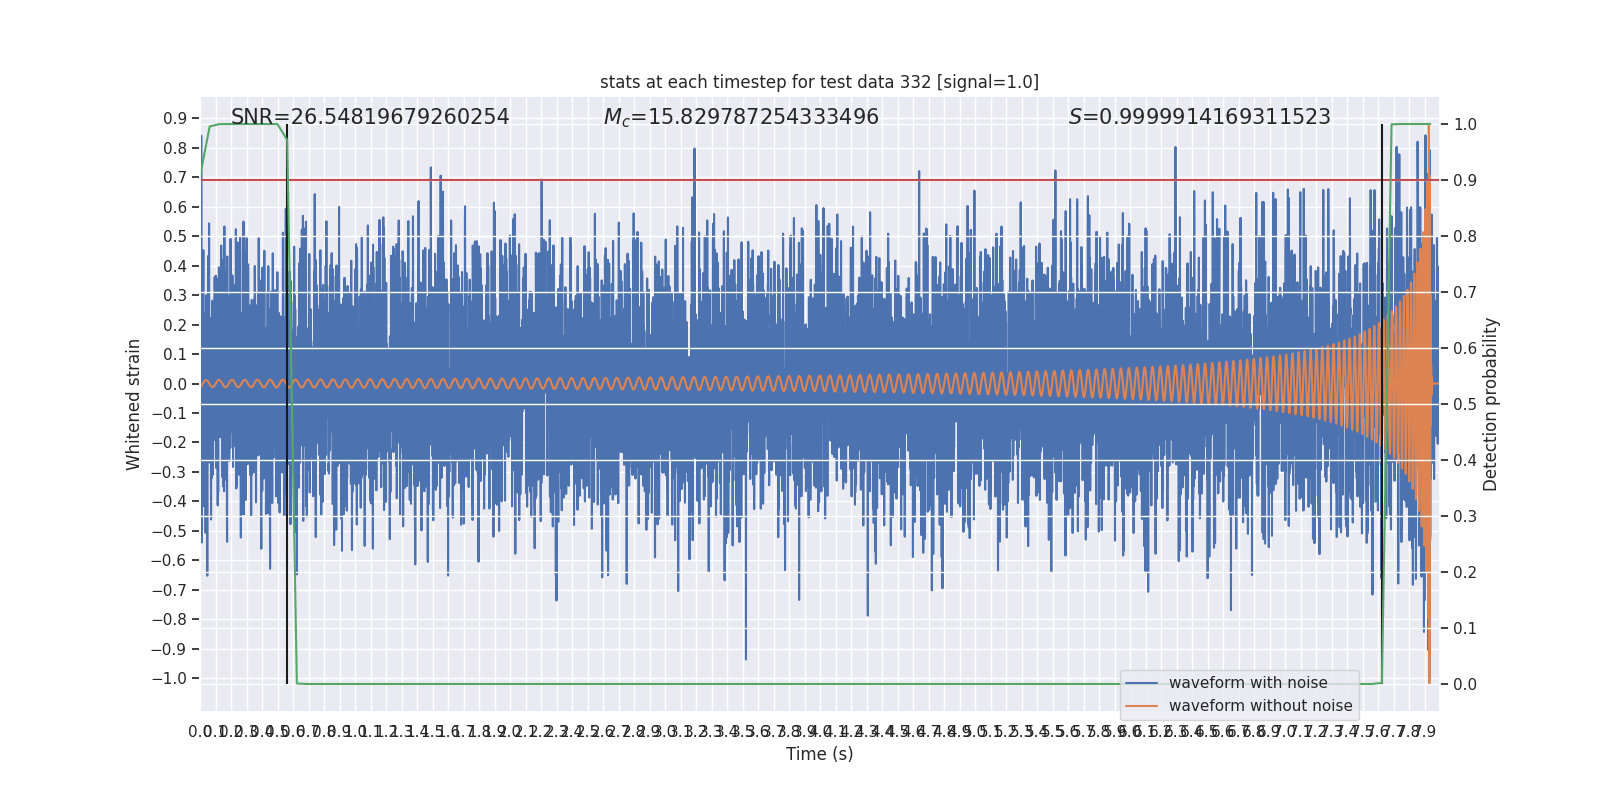Click the second black vertical marker near 7.6 s
Image resolution: width=1600 pixels, height=800 pixels.
coord(1382,404)
